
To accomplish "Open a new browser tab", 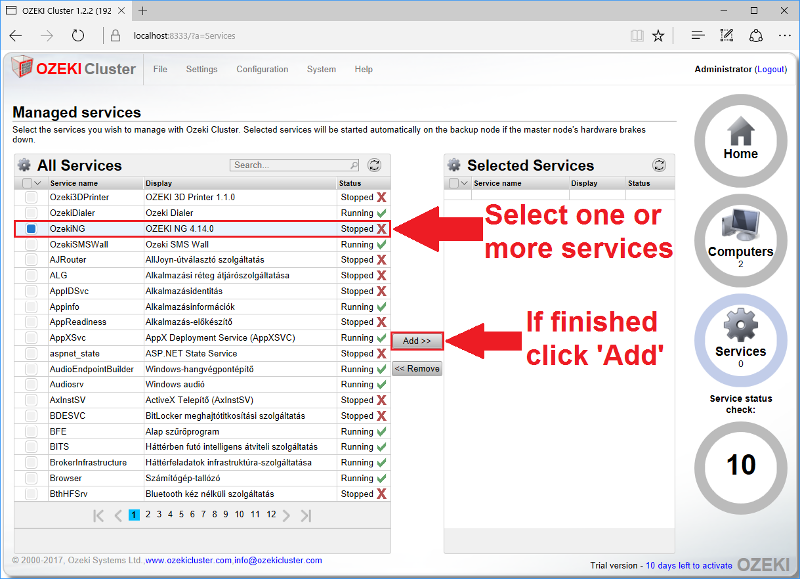I will [x=142, y=11].
